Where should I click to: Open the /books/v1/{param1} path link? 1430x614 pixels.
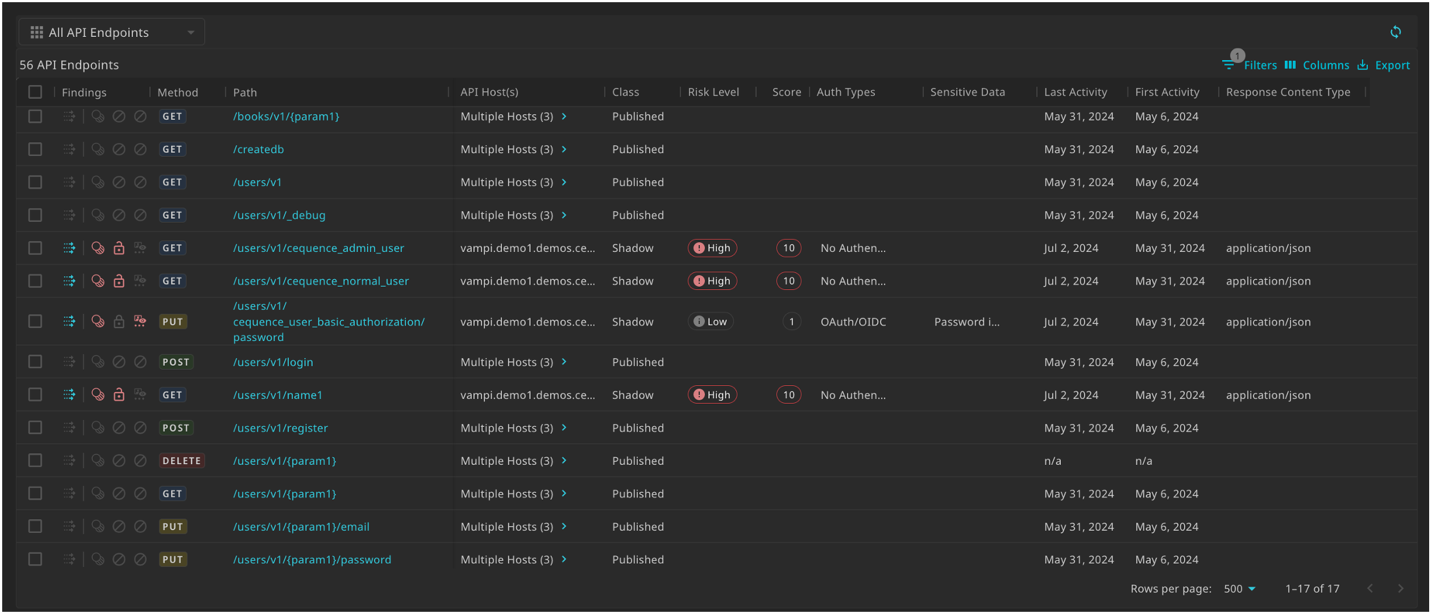tap(286, 116)
